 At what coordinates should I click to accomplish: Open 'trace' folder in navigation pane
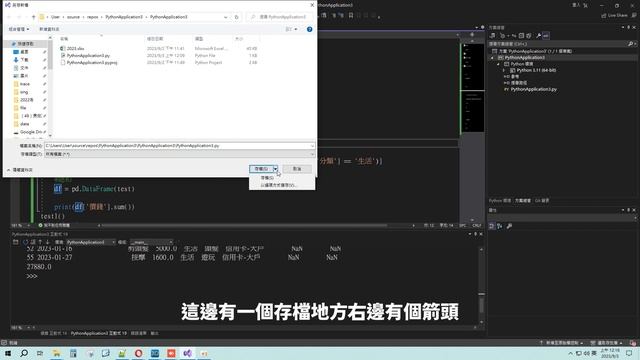pos(24,84)
